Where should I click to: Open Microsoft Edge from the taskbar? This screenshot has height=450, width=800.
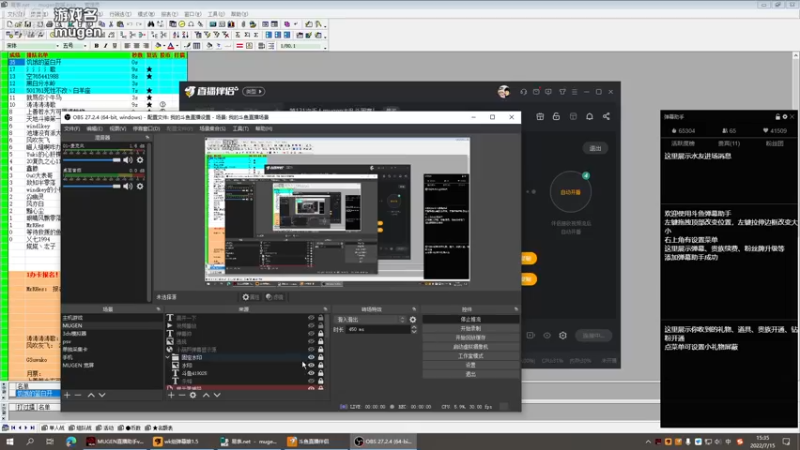(x=70, y=441)
